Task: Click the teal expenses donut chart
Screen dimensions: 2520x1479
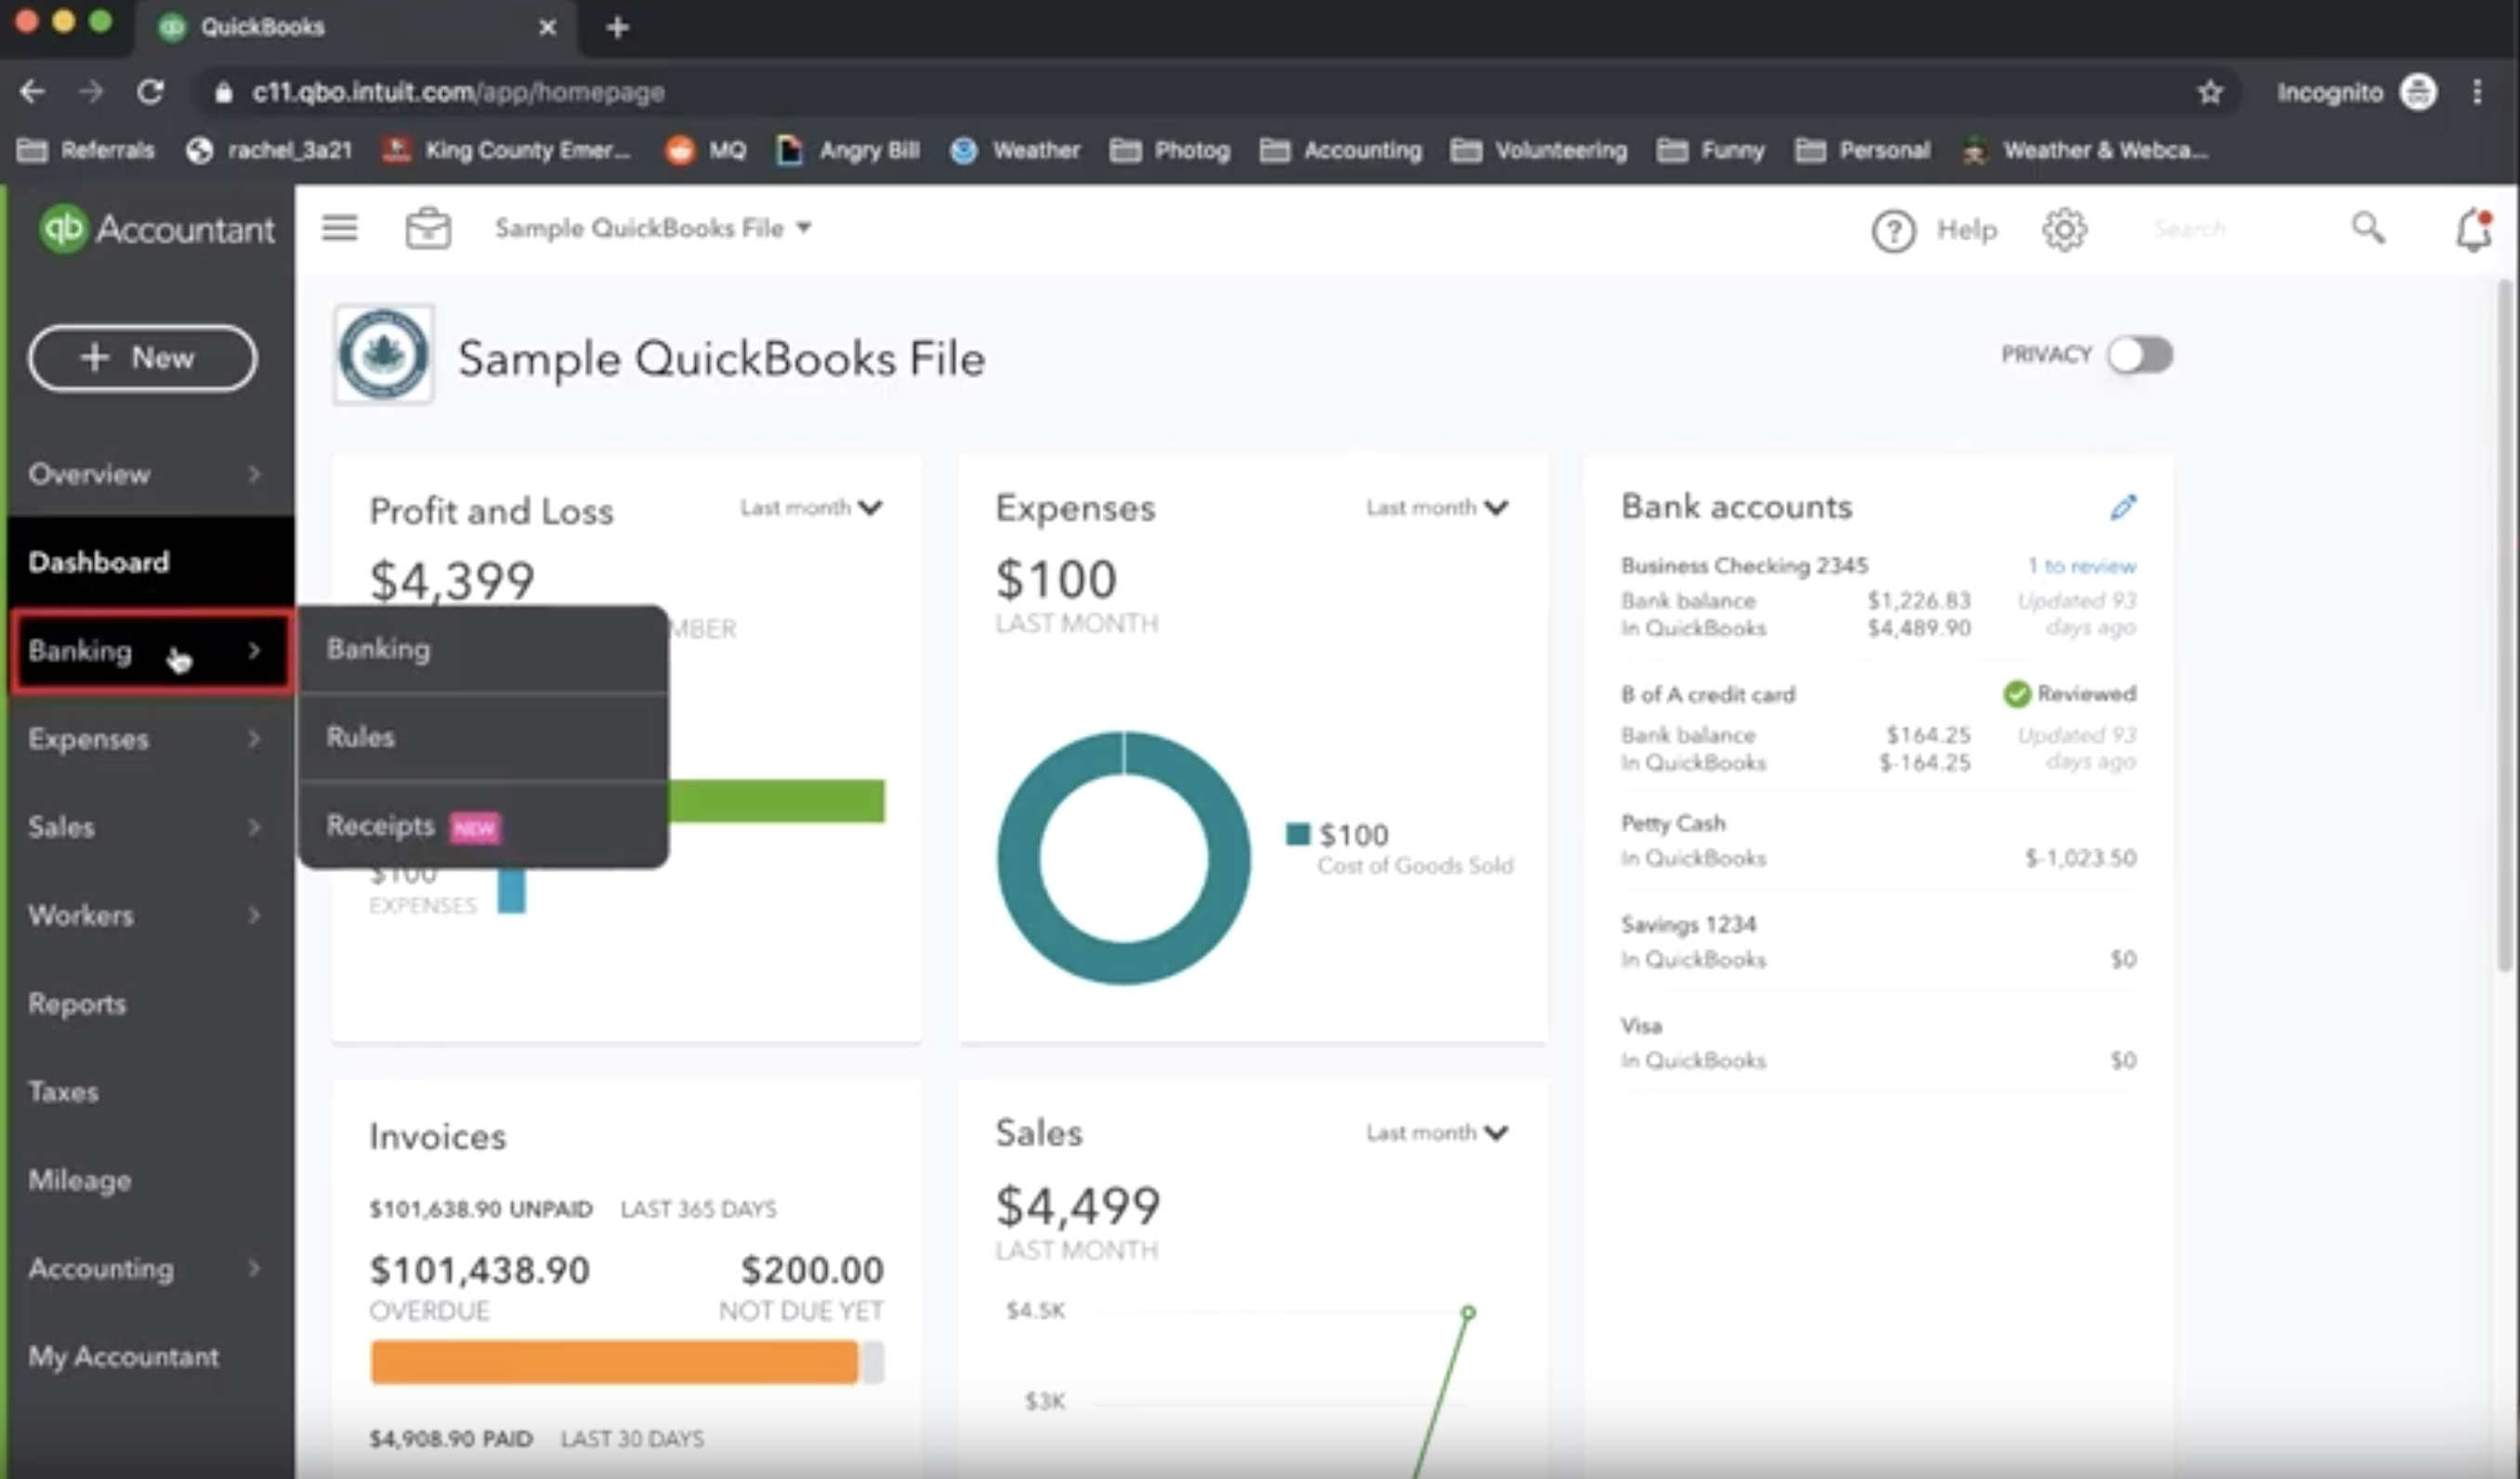Action: click(1123, 858)
